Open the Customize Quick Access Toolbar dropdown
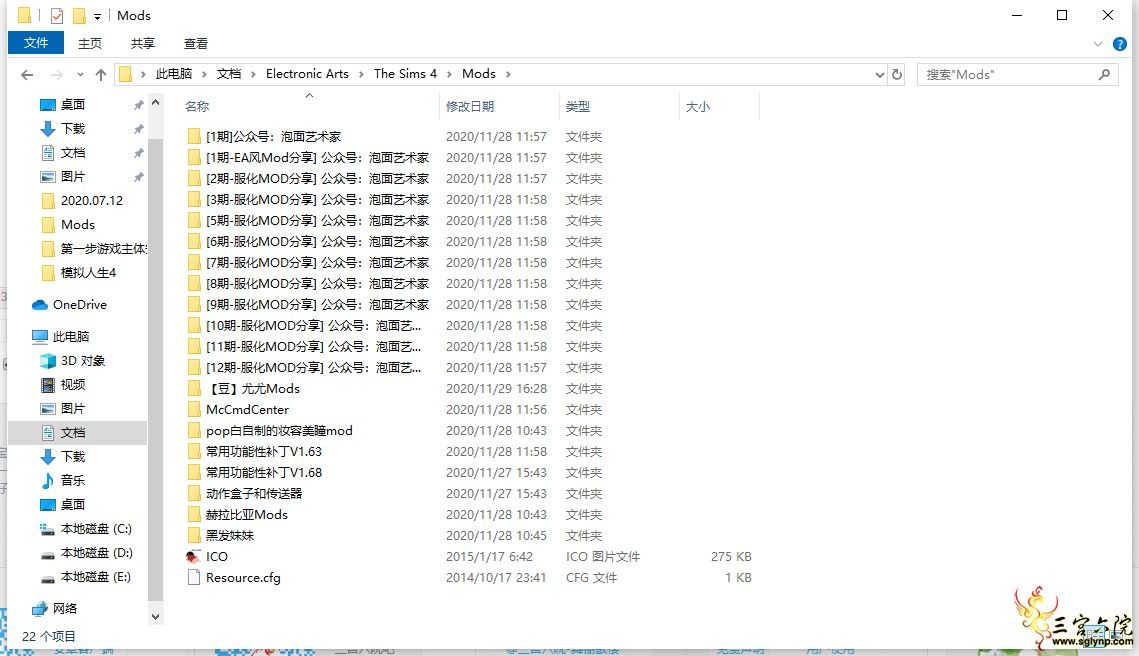The image size is (1139, 656). 97,16
